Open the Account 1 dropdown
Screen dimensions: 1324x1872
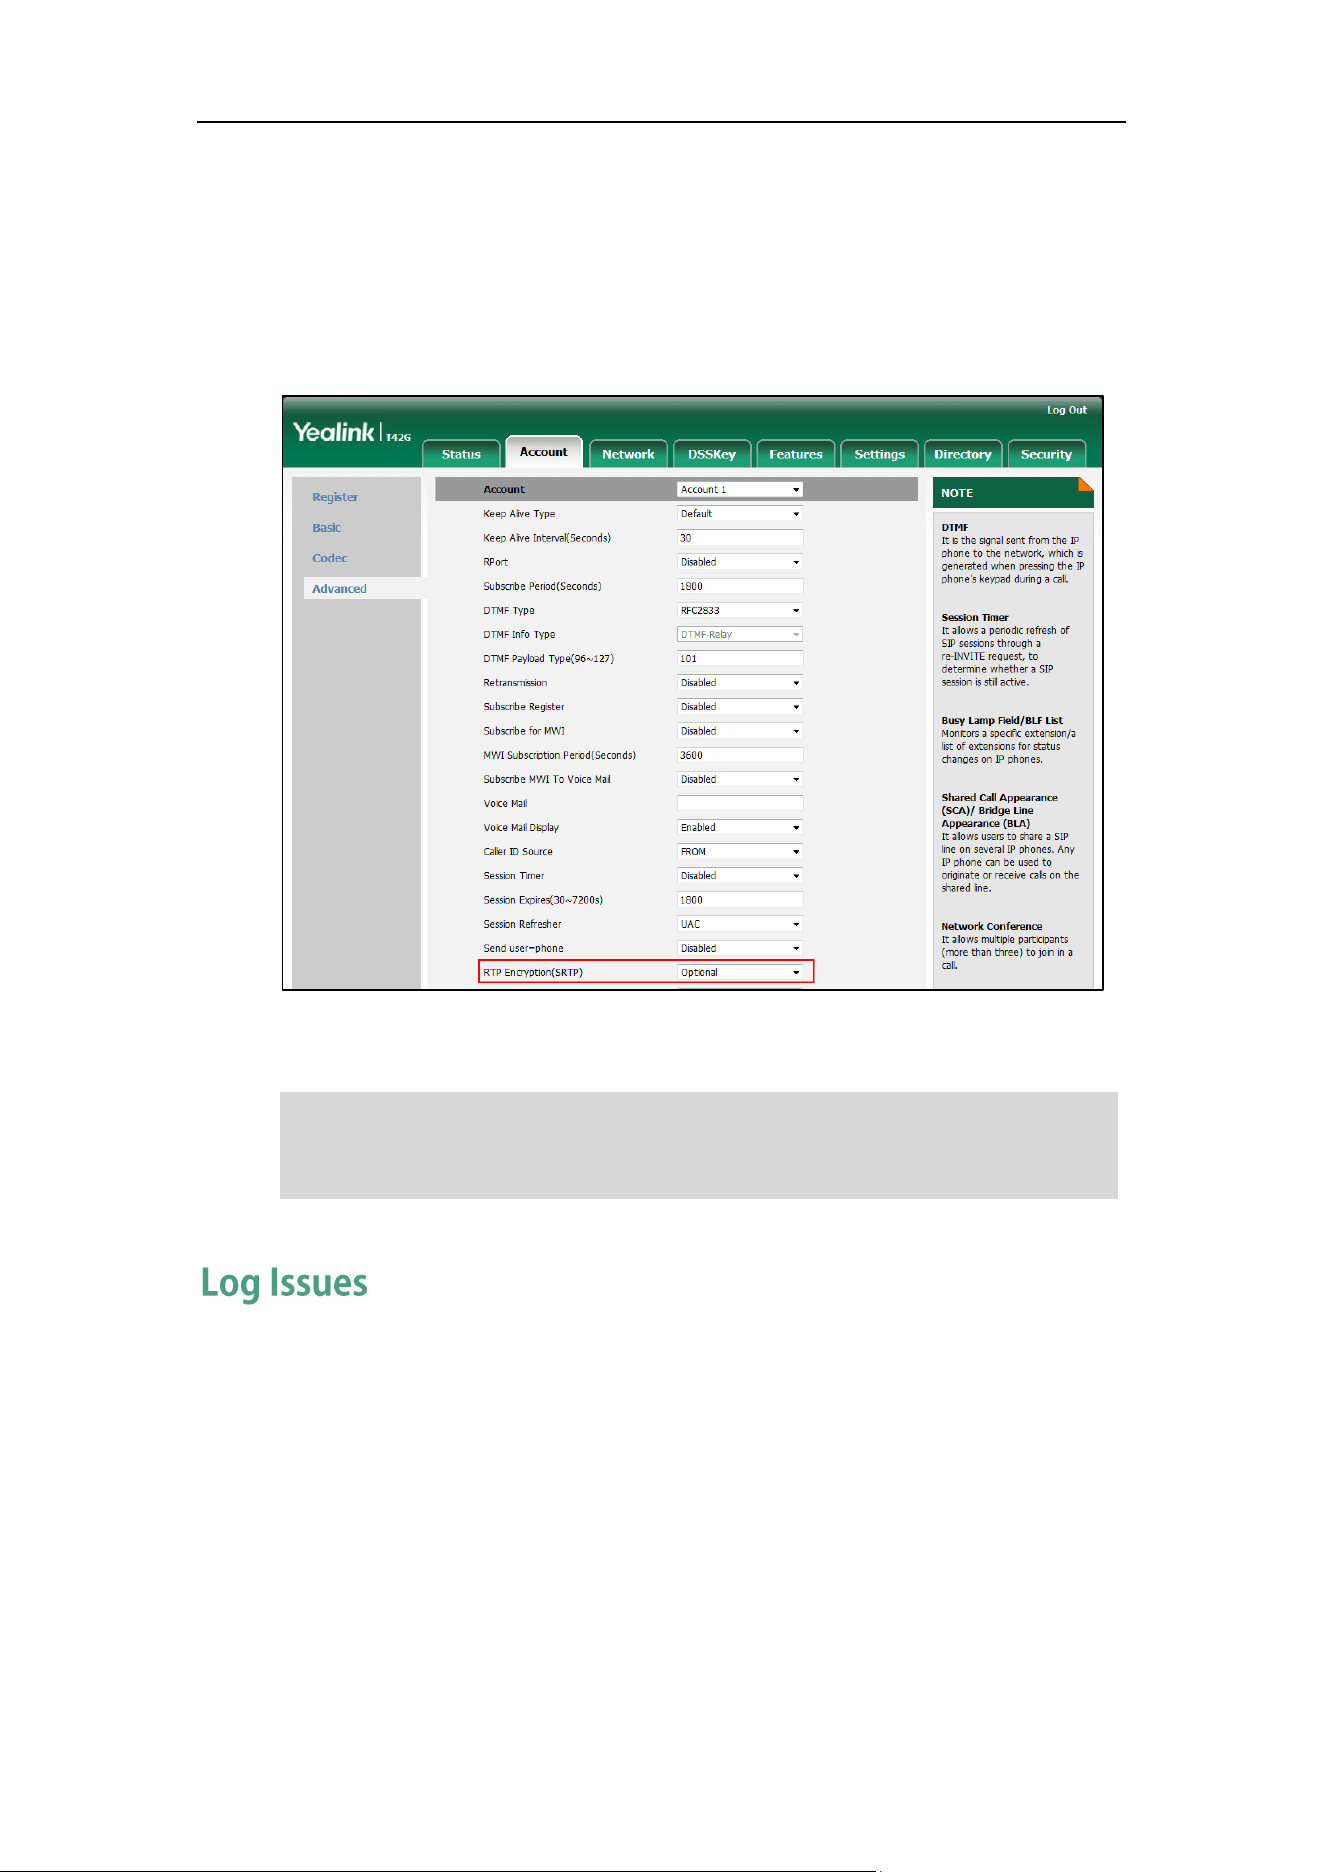(x=740, y=489)
